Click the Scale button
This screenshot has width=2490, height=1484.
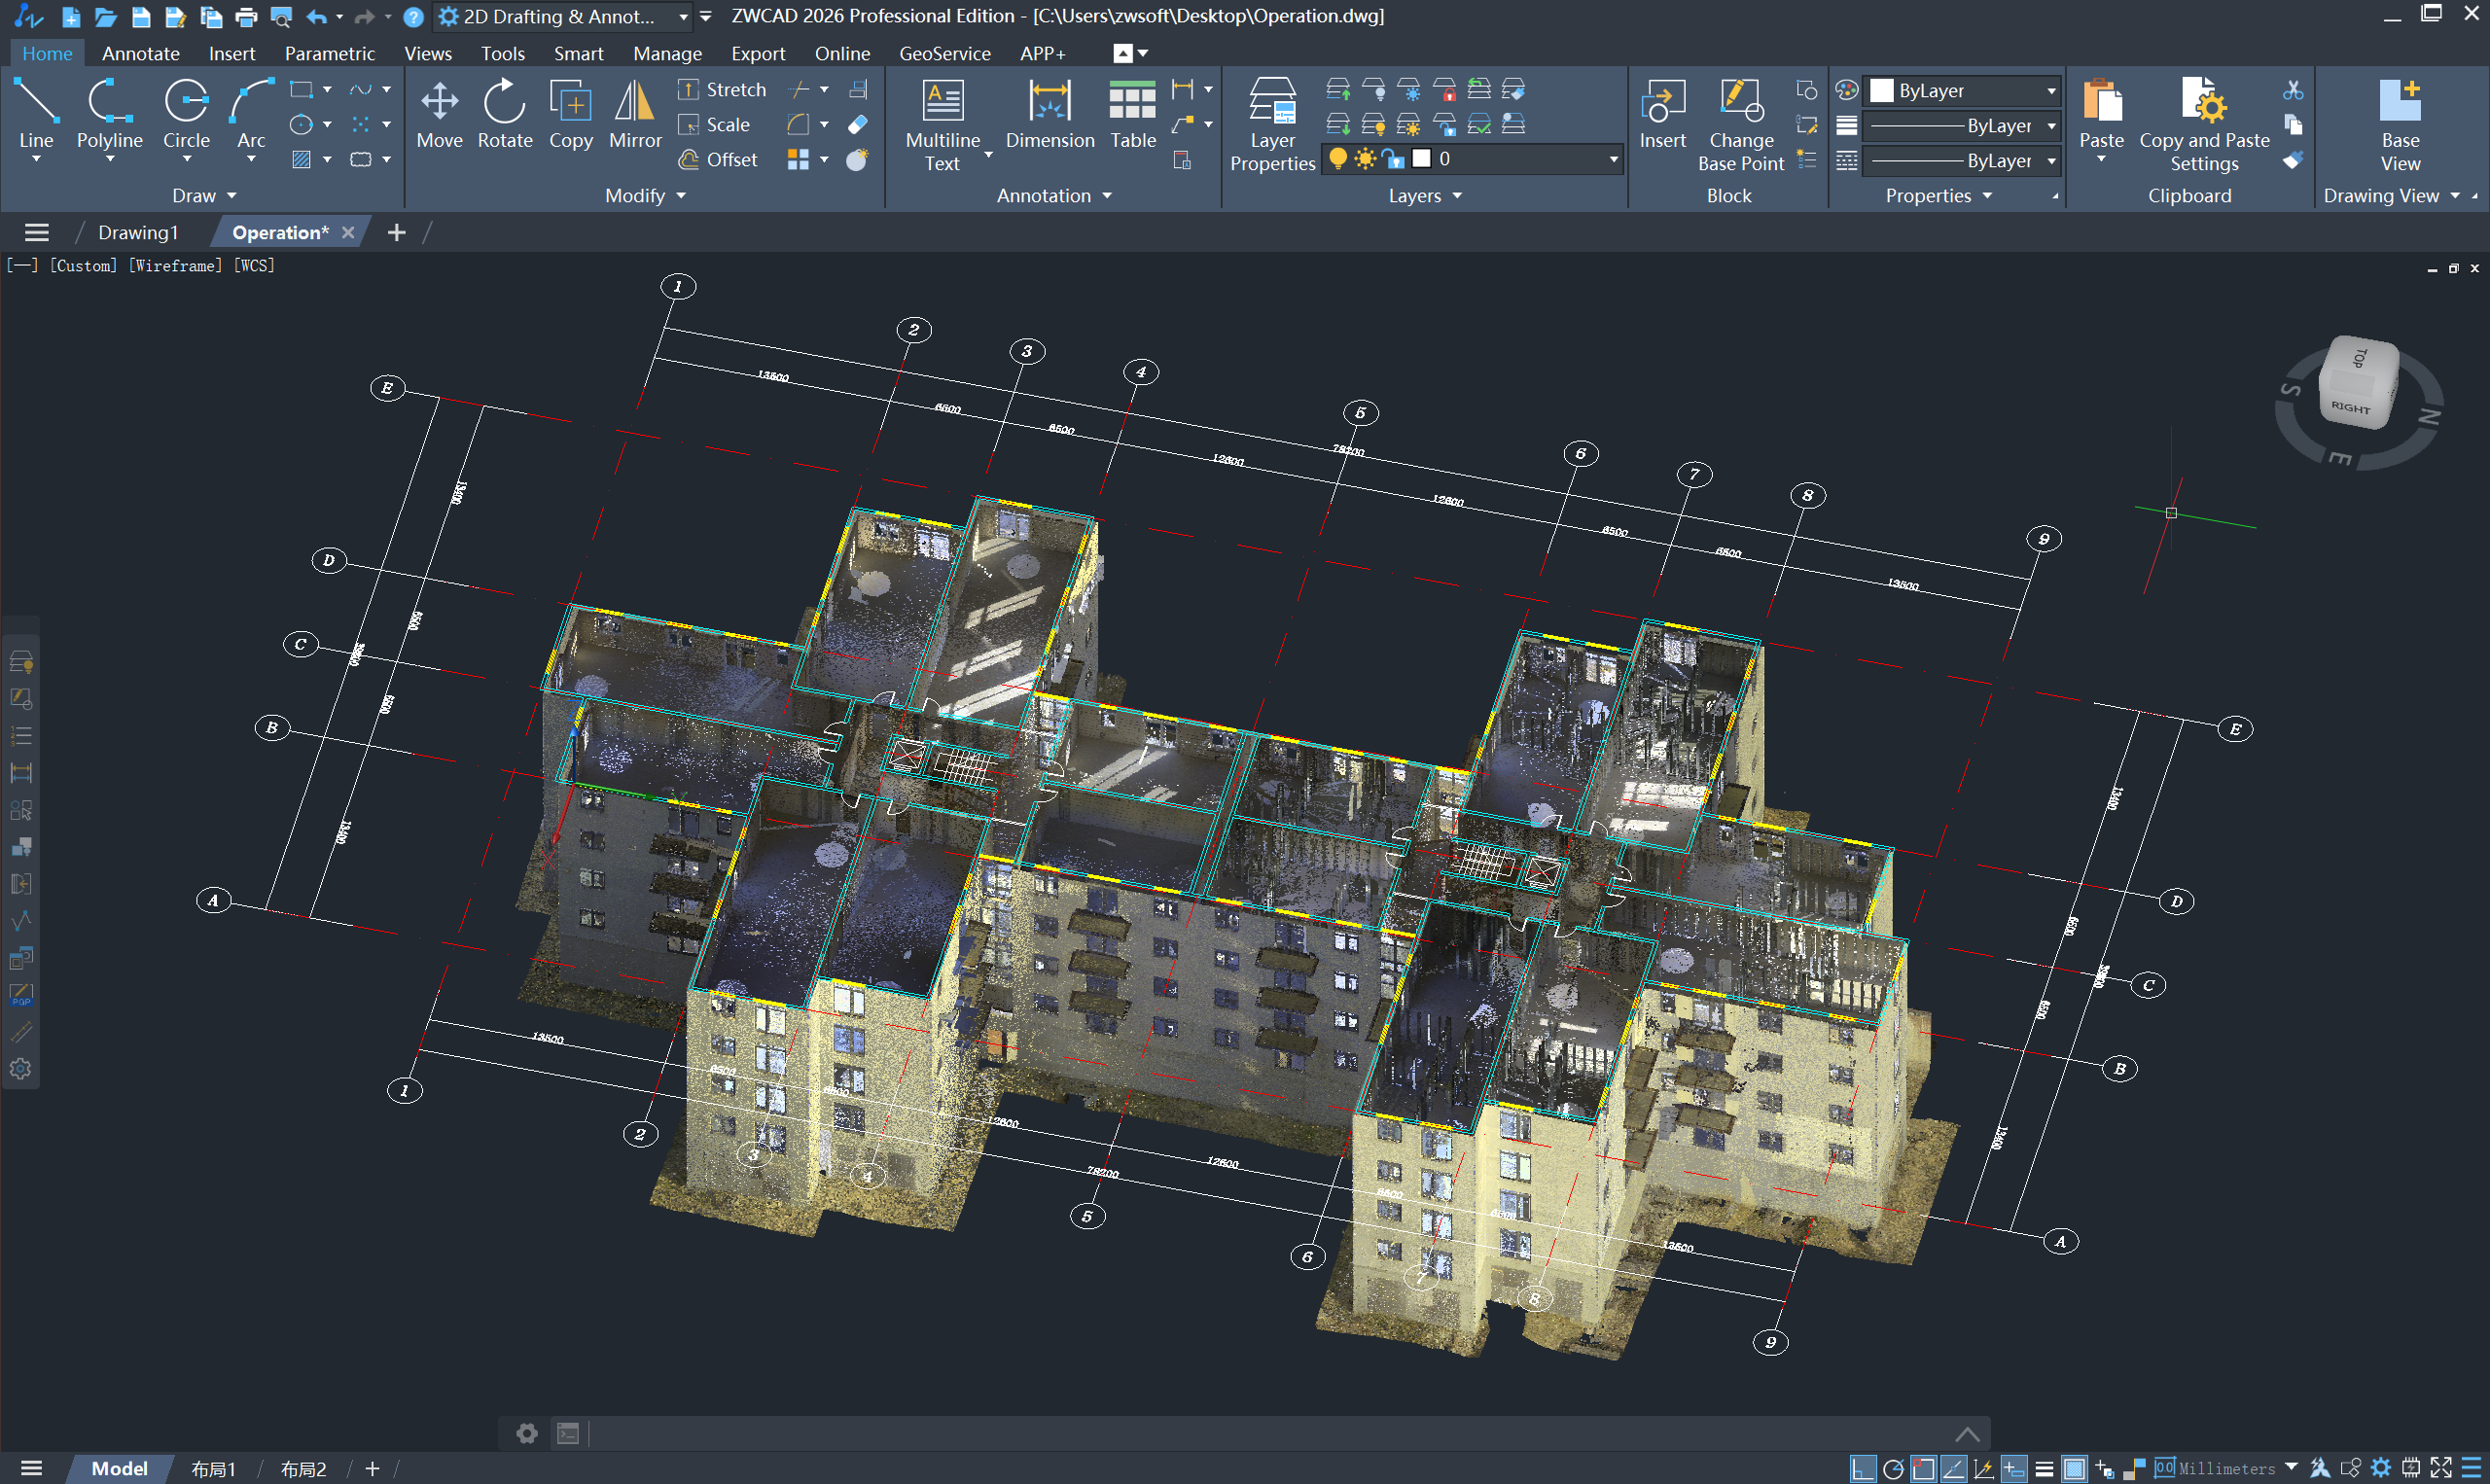(x=714, y=125)
